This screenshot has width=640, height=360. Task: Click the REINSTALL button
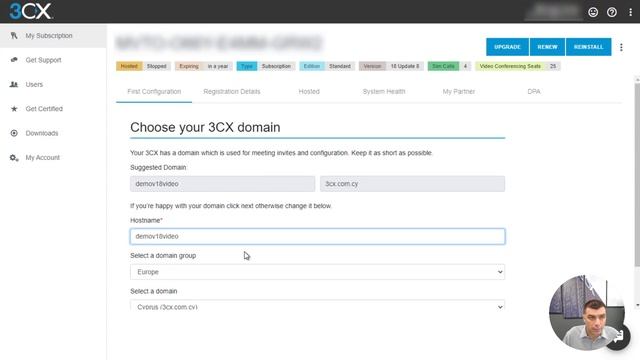pos(589,47)
